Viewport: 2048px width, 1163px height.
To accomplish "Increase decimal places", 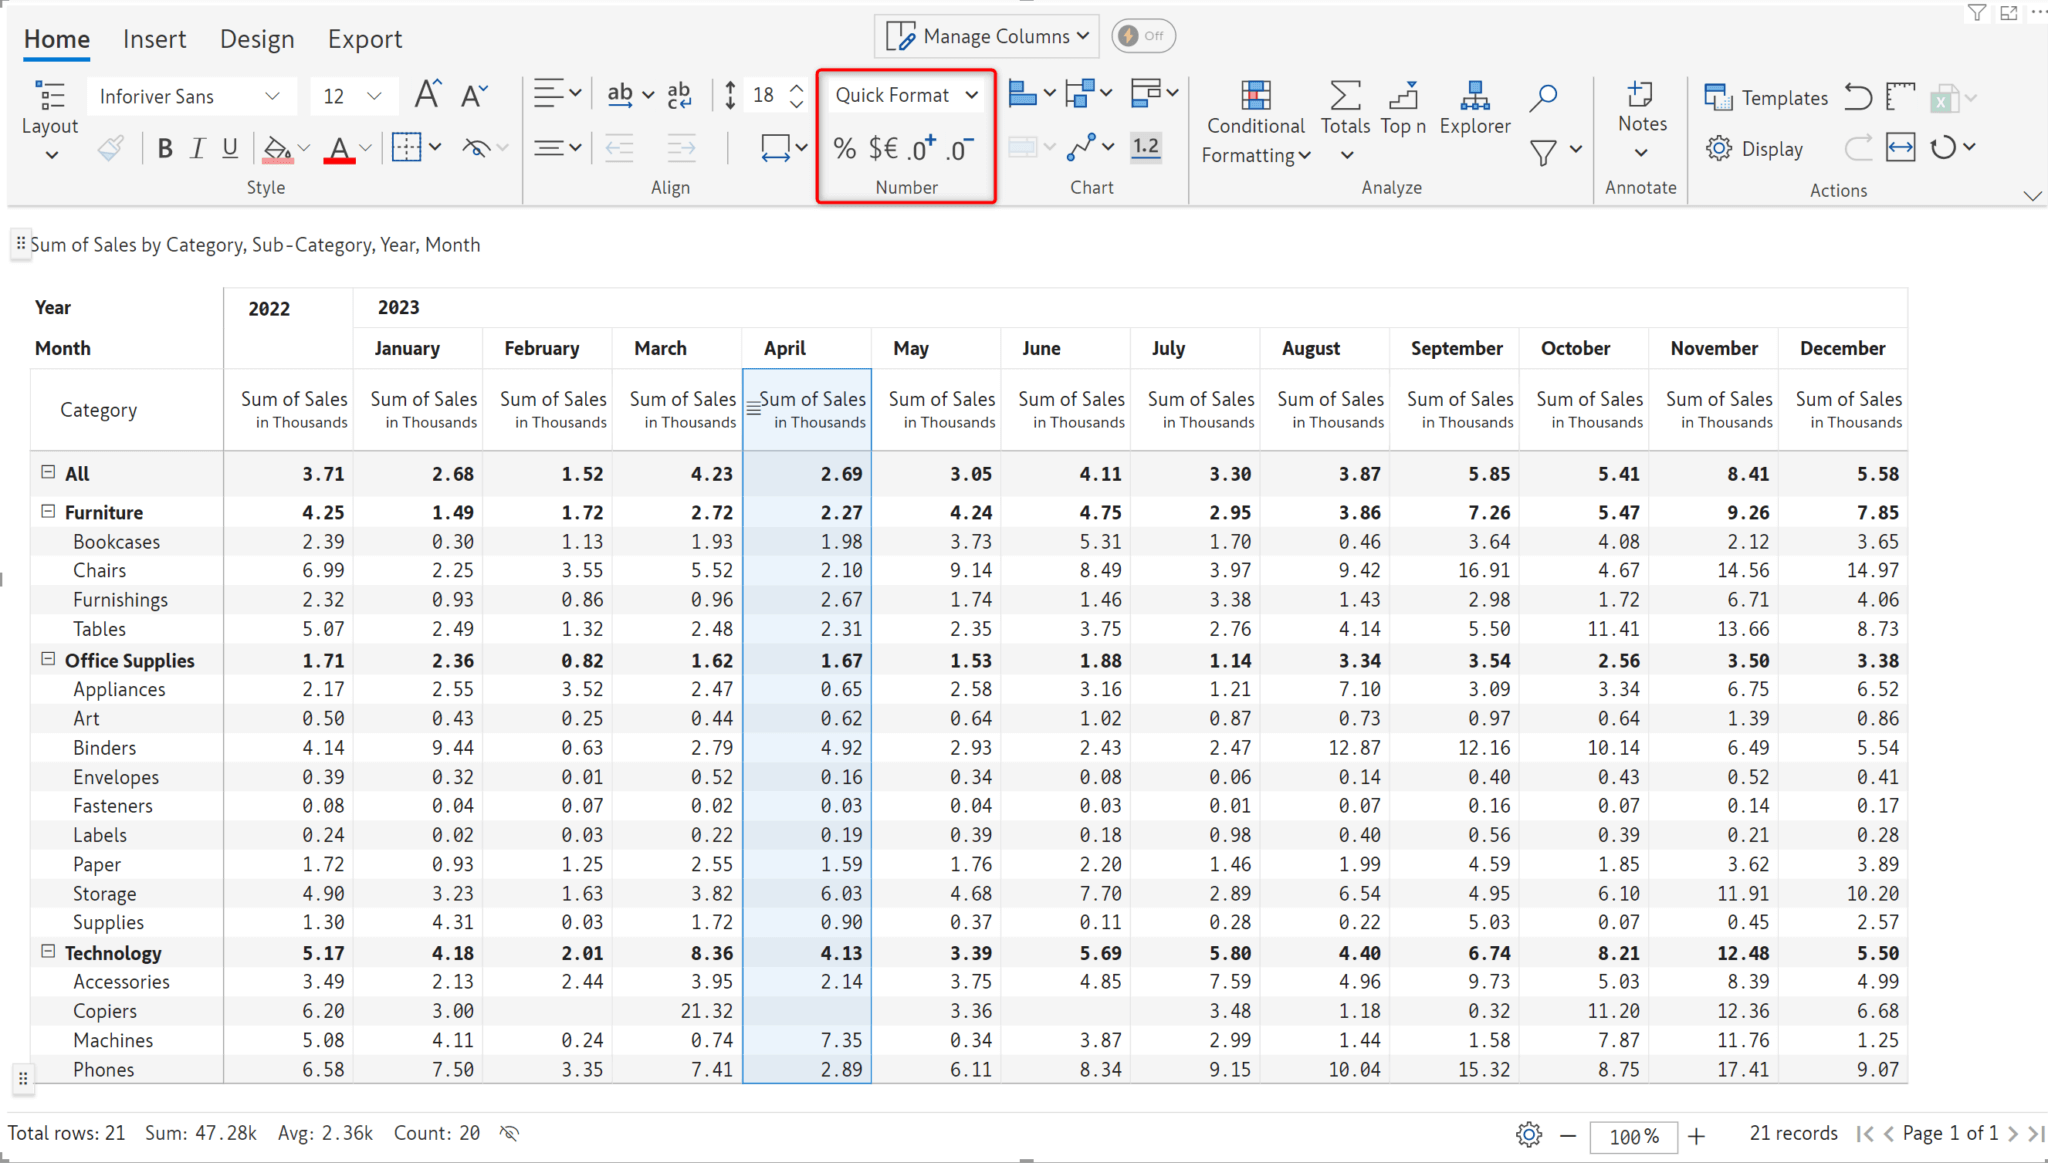I will point(920,148).
